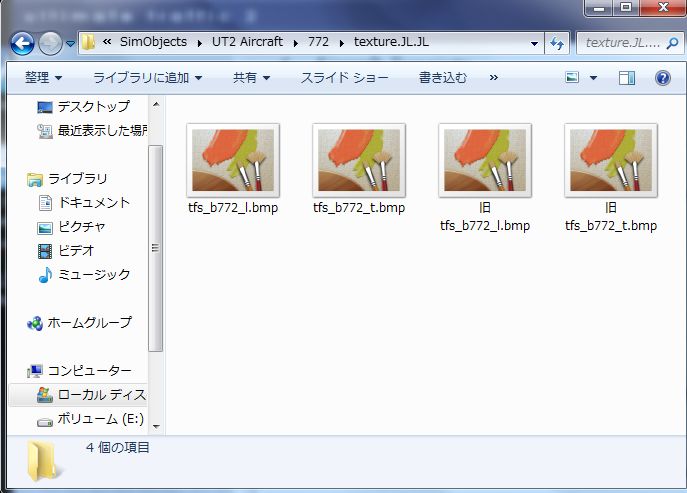
Task: Click the 書き込む button
Action: [x=443, y=78]
